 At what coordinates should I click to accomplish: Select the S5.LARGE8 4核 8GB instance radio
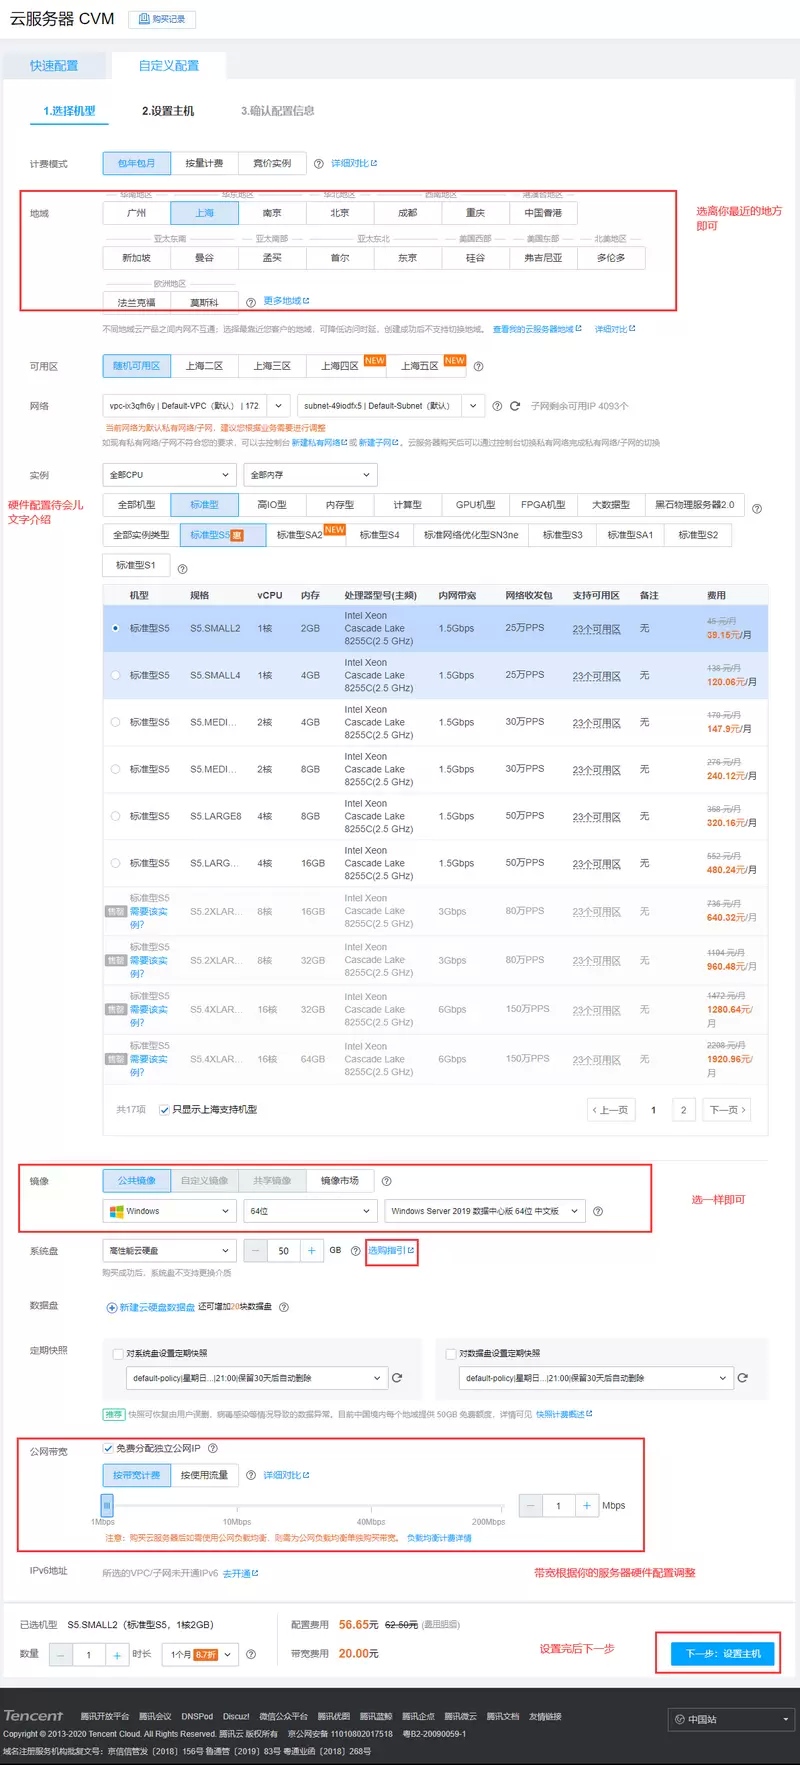click(115, 816)
